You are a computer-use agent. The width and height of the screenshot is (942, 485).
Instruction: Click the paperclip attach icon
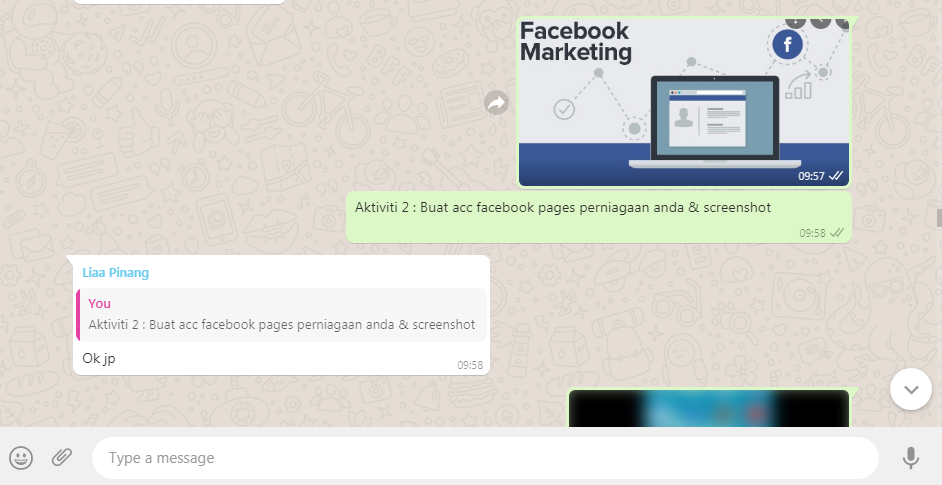tap(62, 458)
